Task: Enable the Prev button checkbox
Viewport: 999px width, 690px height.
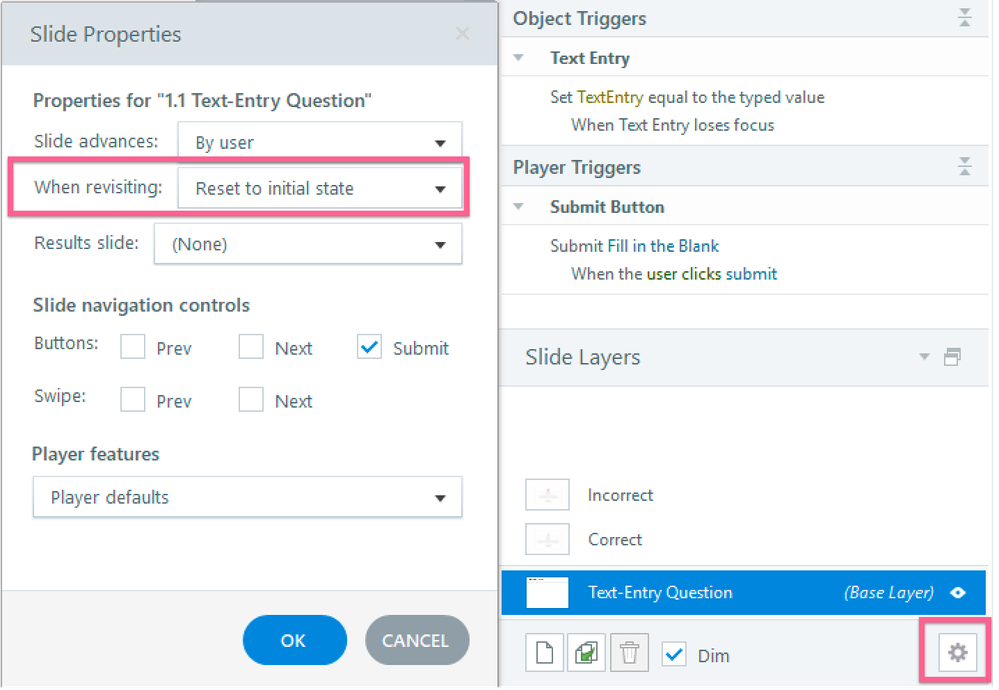Action: point(133,347)
